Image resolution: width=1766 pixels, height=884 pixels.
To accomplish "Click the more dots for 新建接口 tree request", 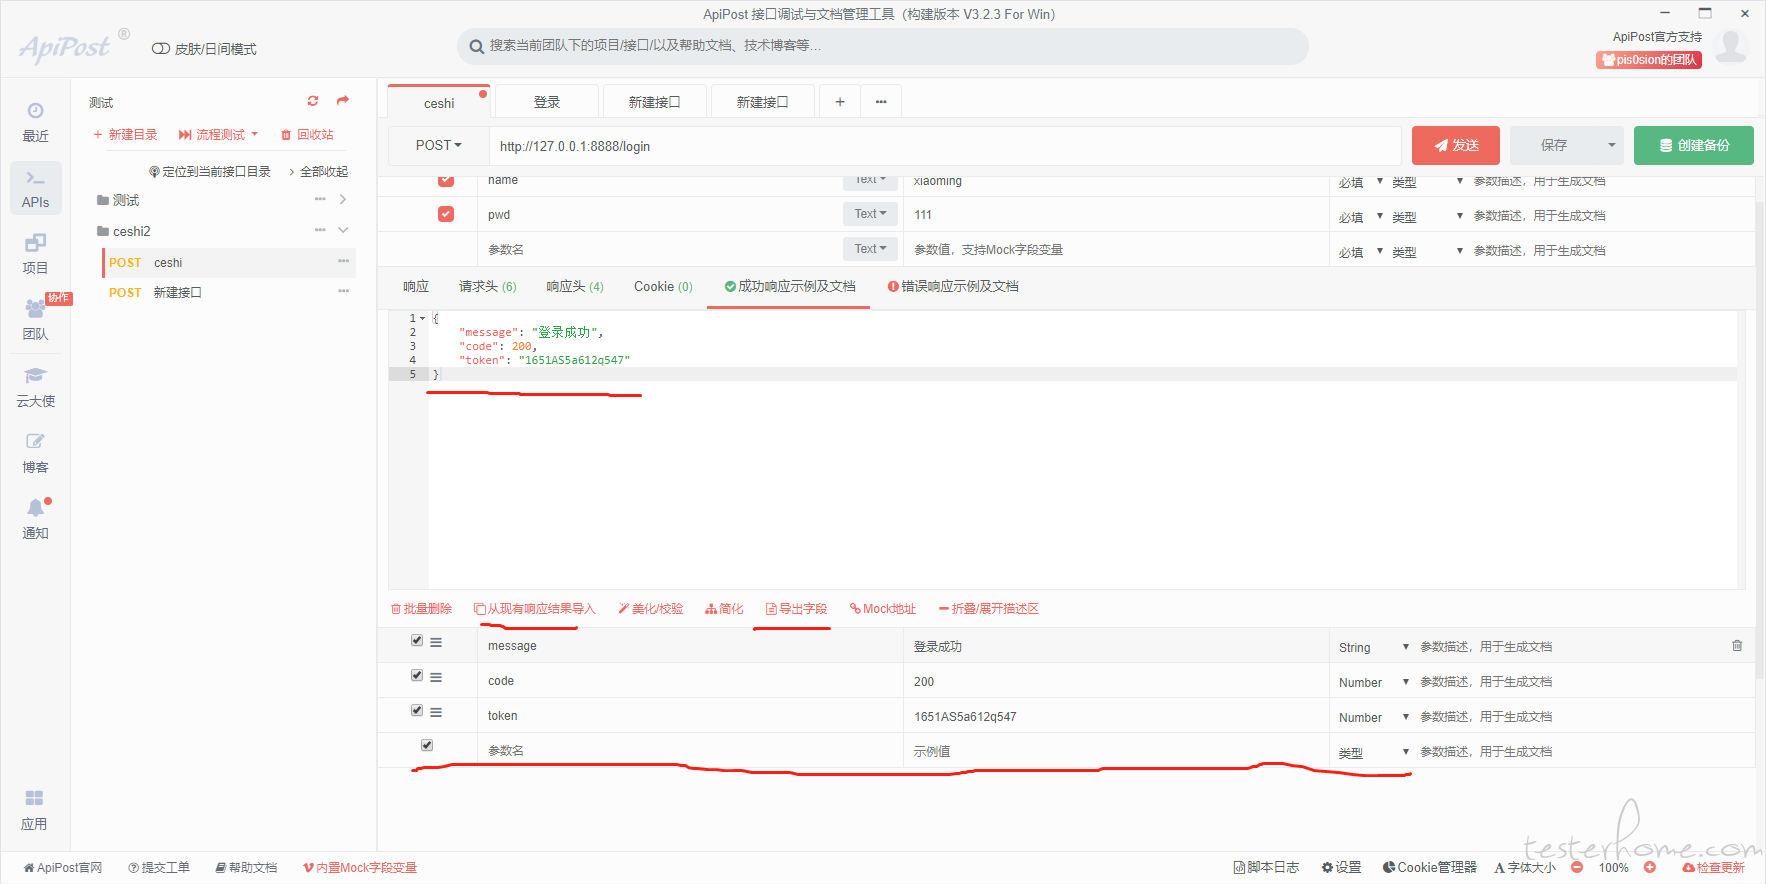I will (x=343, y=291).
